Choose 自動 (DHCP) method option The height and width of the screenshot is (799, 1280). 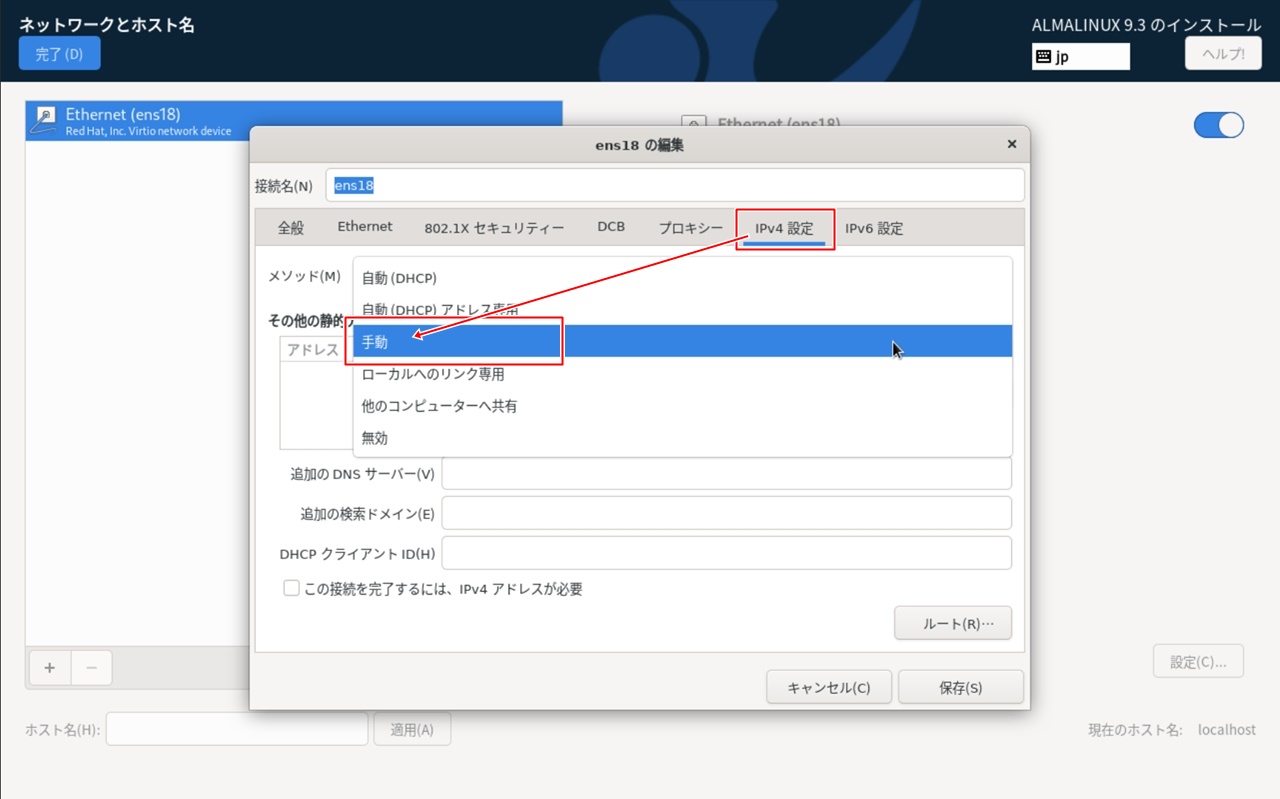pos(399,278)
